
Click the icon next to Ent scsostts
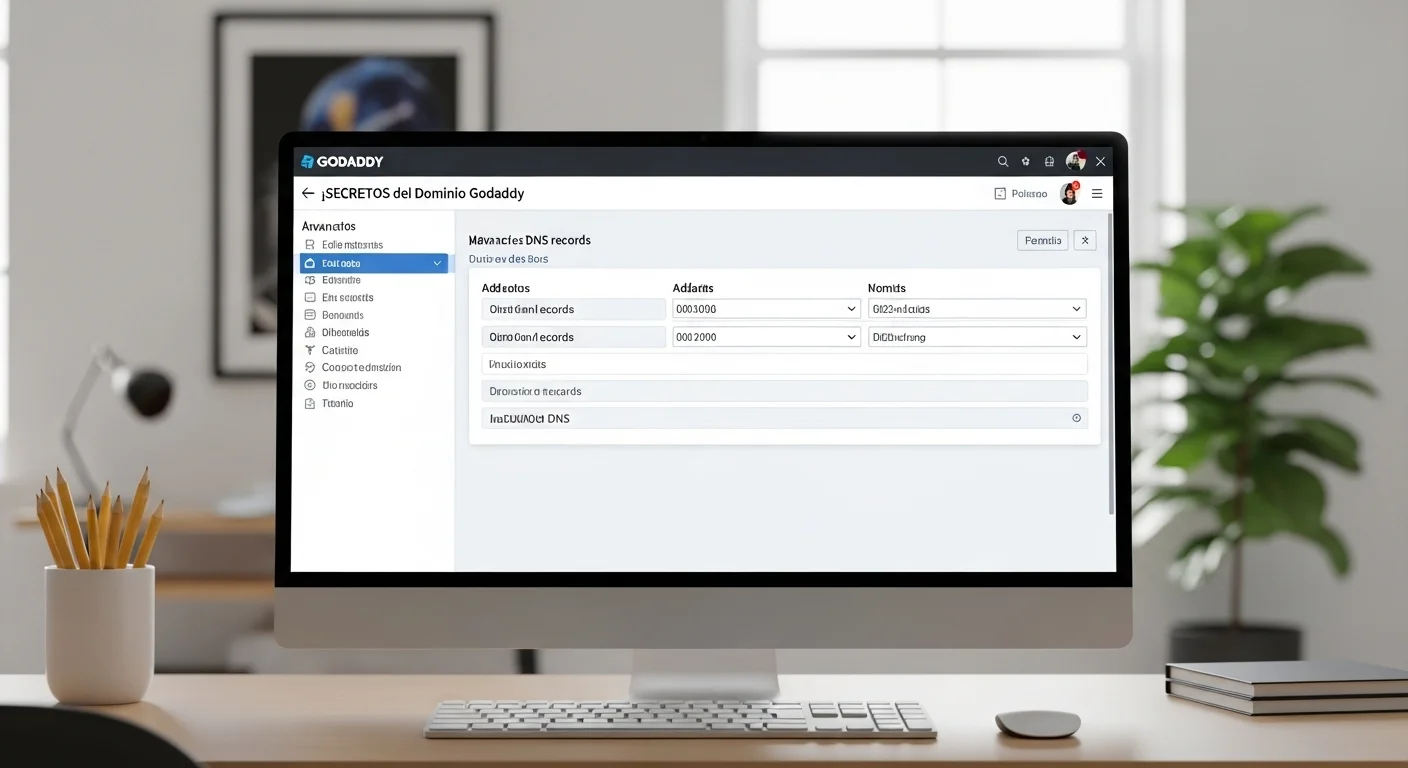pyautogui.click(x=310, y=297)
